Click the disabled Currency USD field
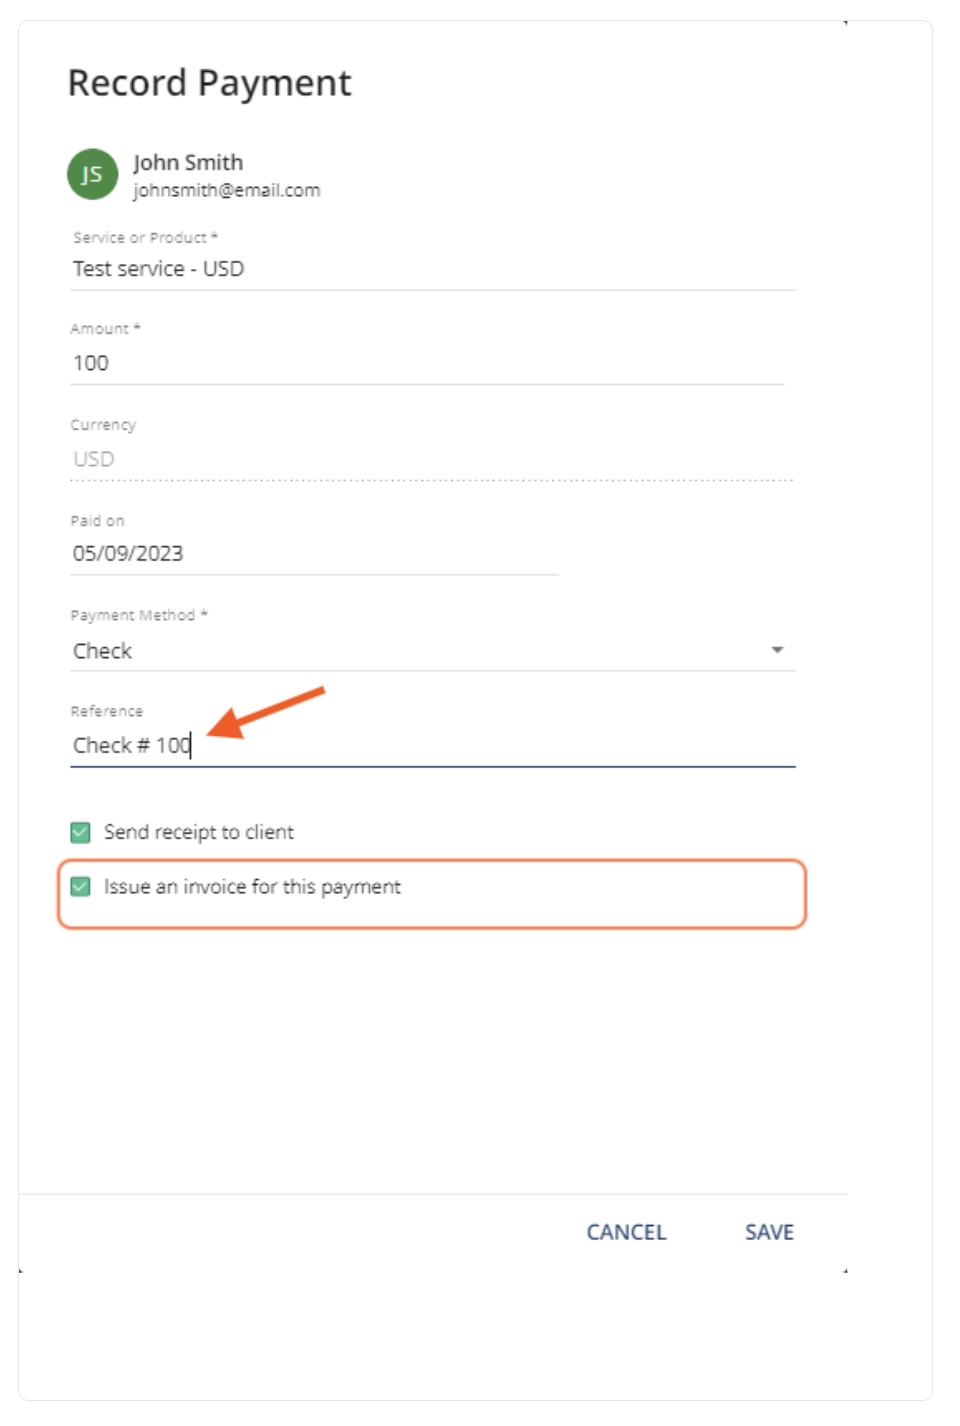The width and height of the screenshot is (960, 1426). coord(433,459)
